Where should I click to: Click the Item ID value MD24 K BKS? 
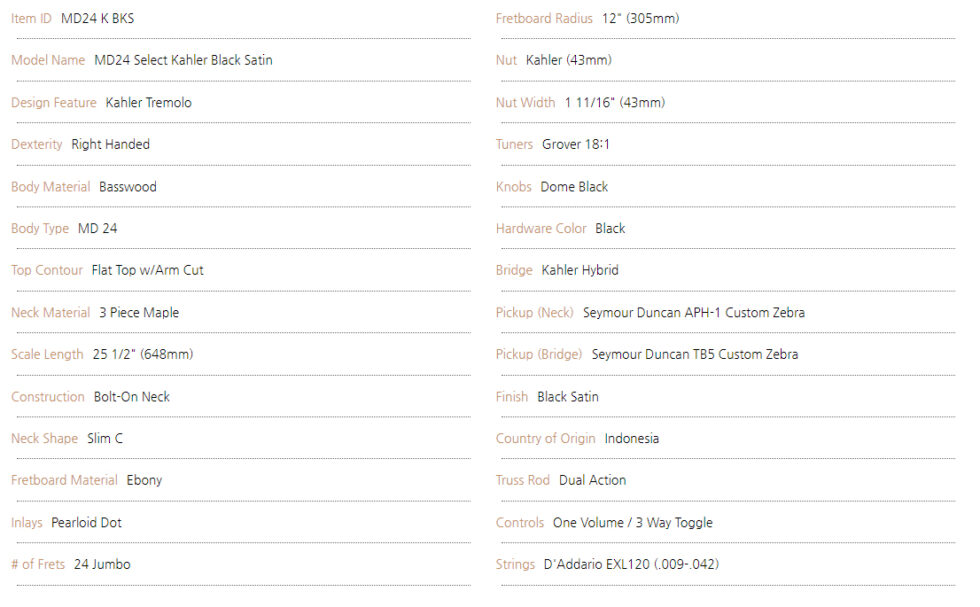98,19
